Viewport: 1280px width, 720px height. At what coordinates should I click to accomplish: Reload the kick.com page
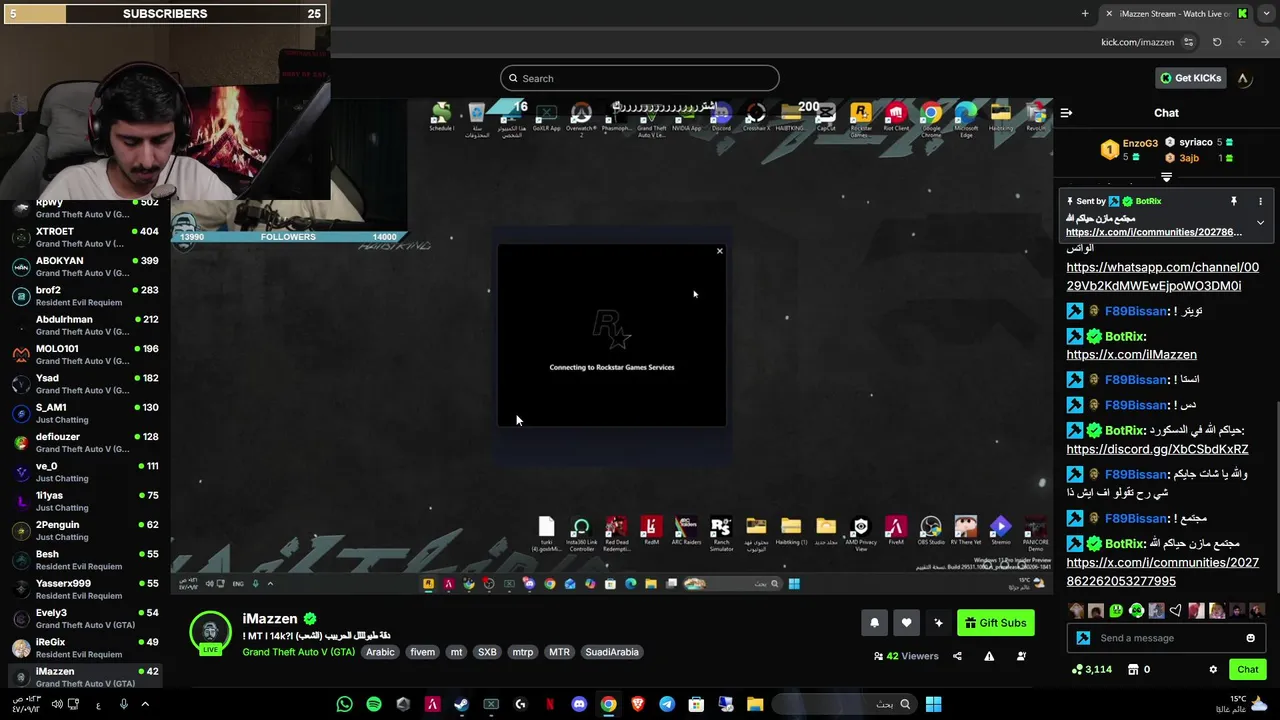pos(1217,42)
